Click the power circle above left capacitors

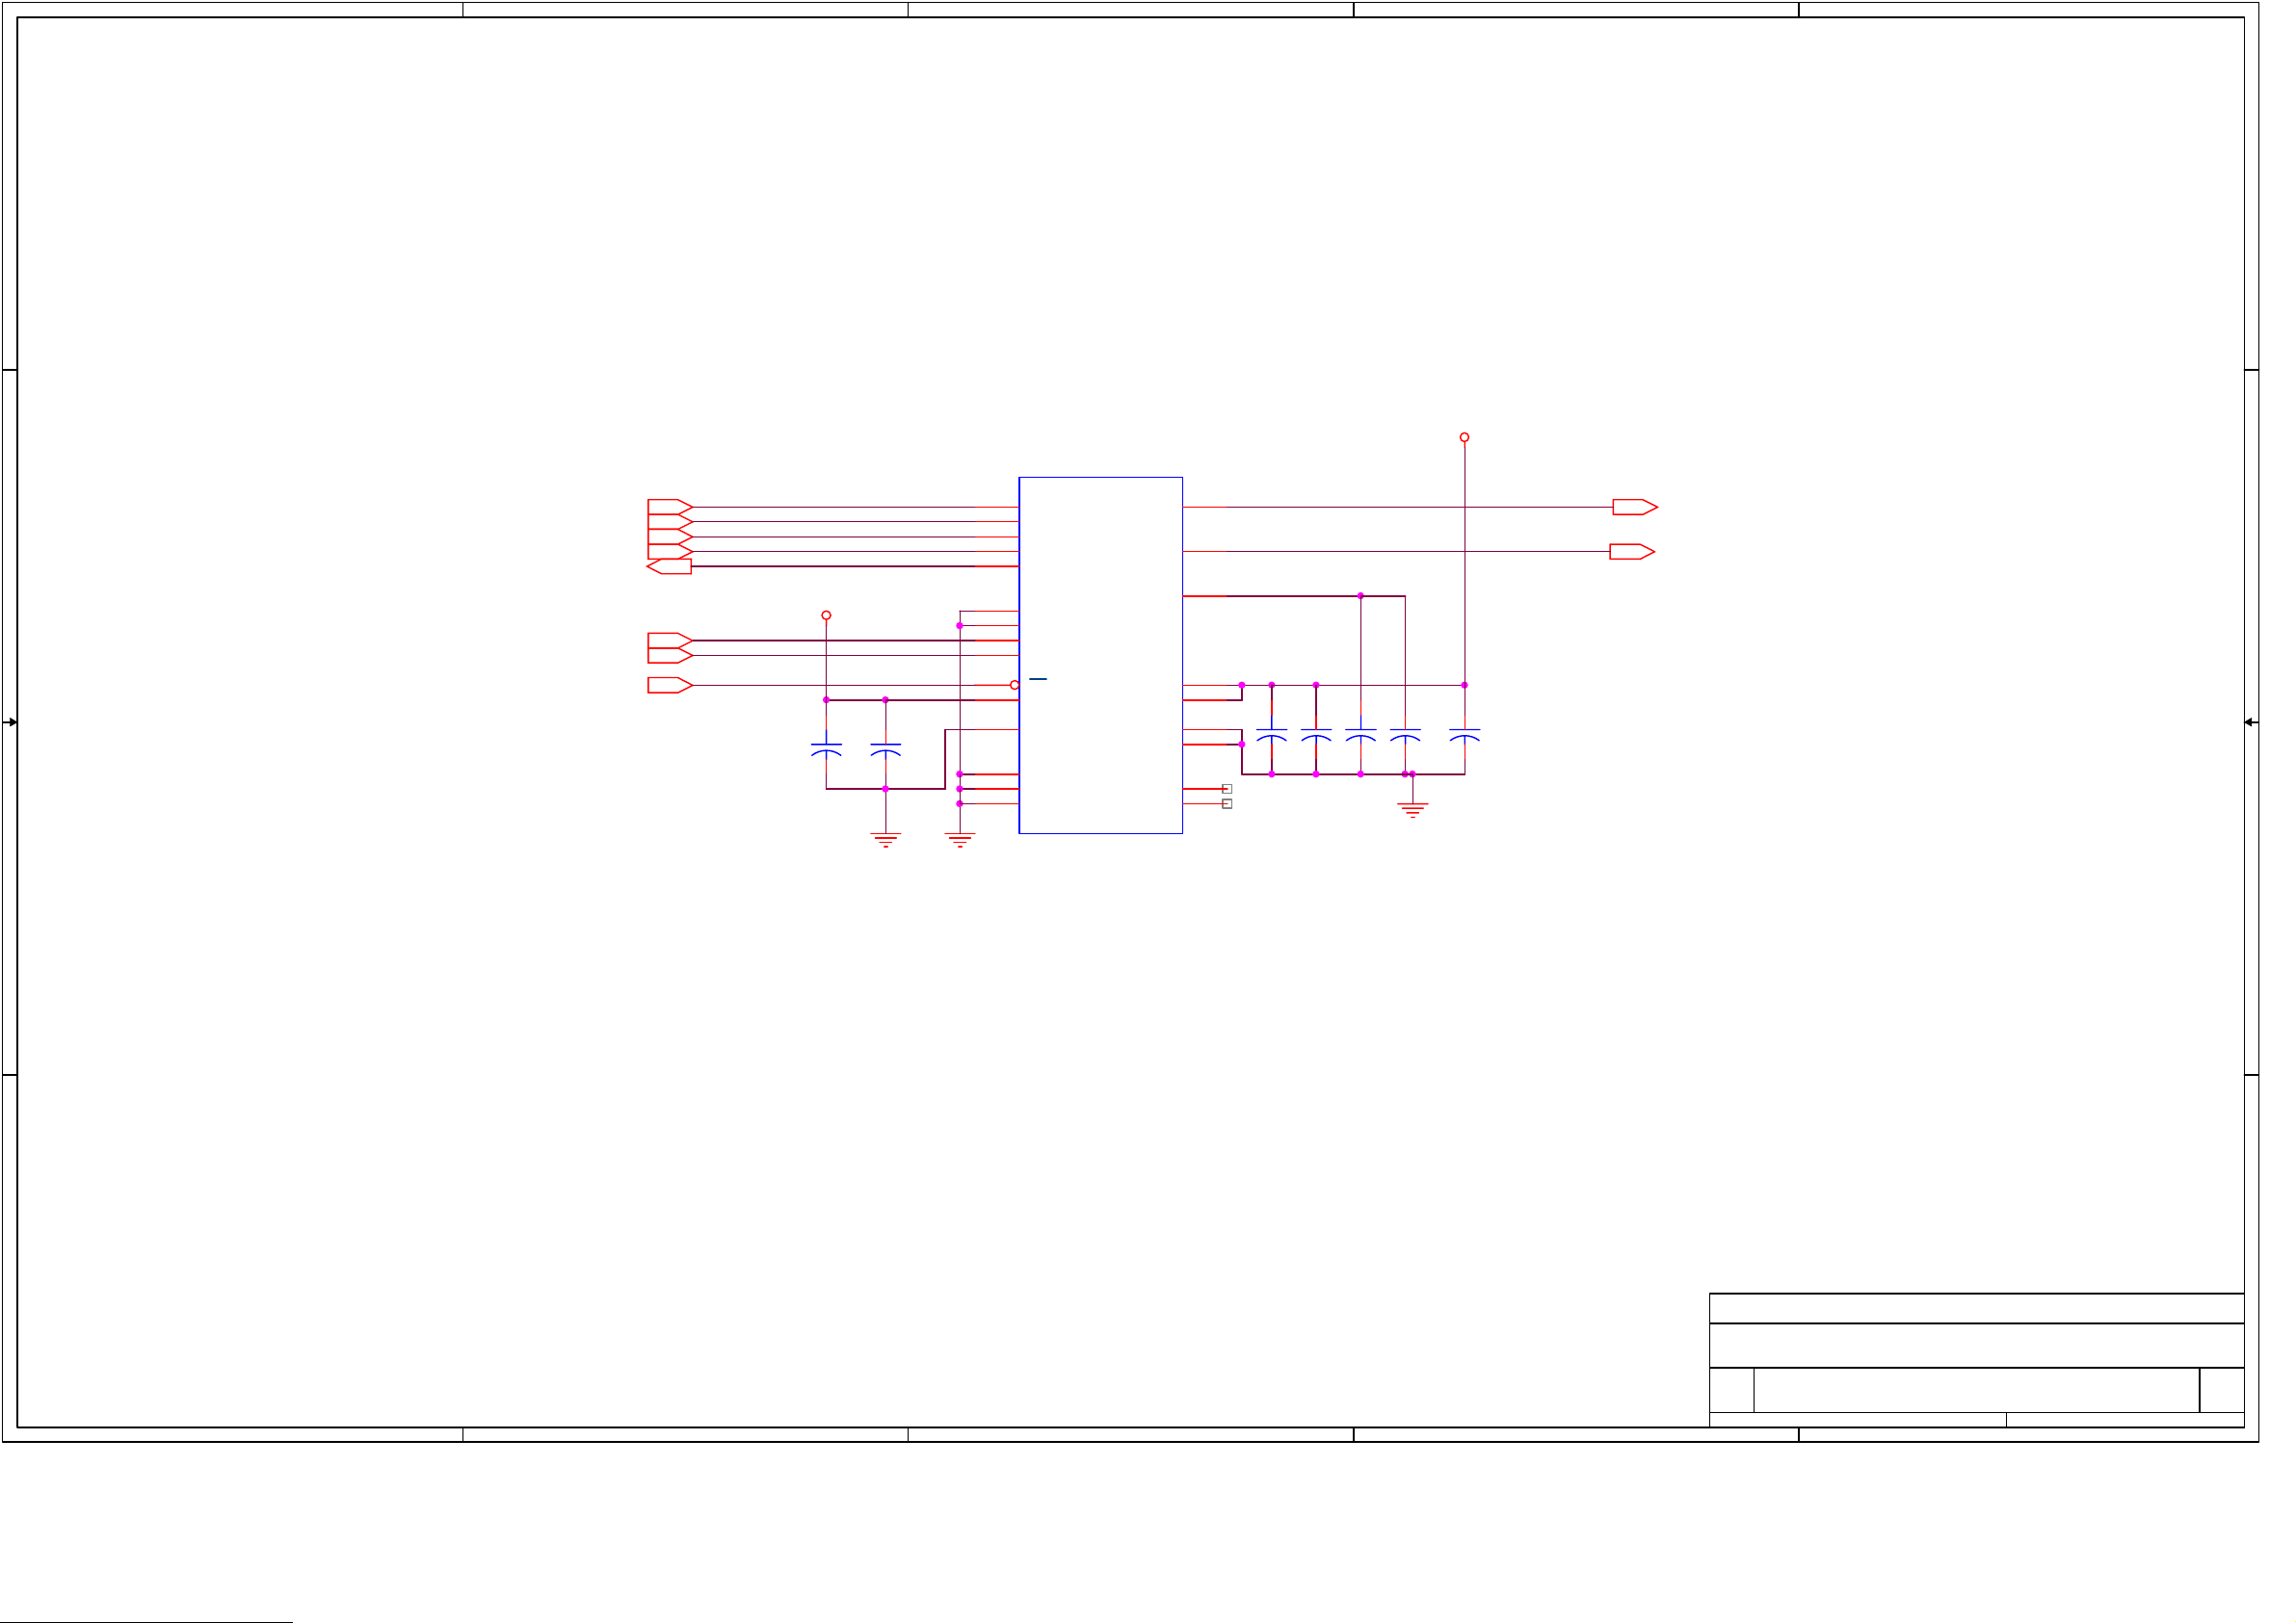click(826, 615)
